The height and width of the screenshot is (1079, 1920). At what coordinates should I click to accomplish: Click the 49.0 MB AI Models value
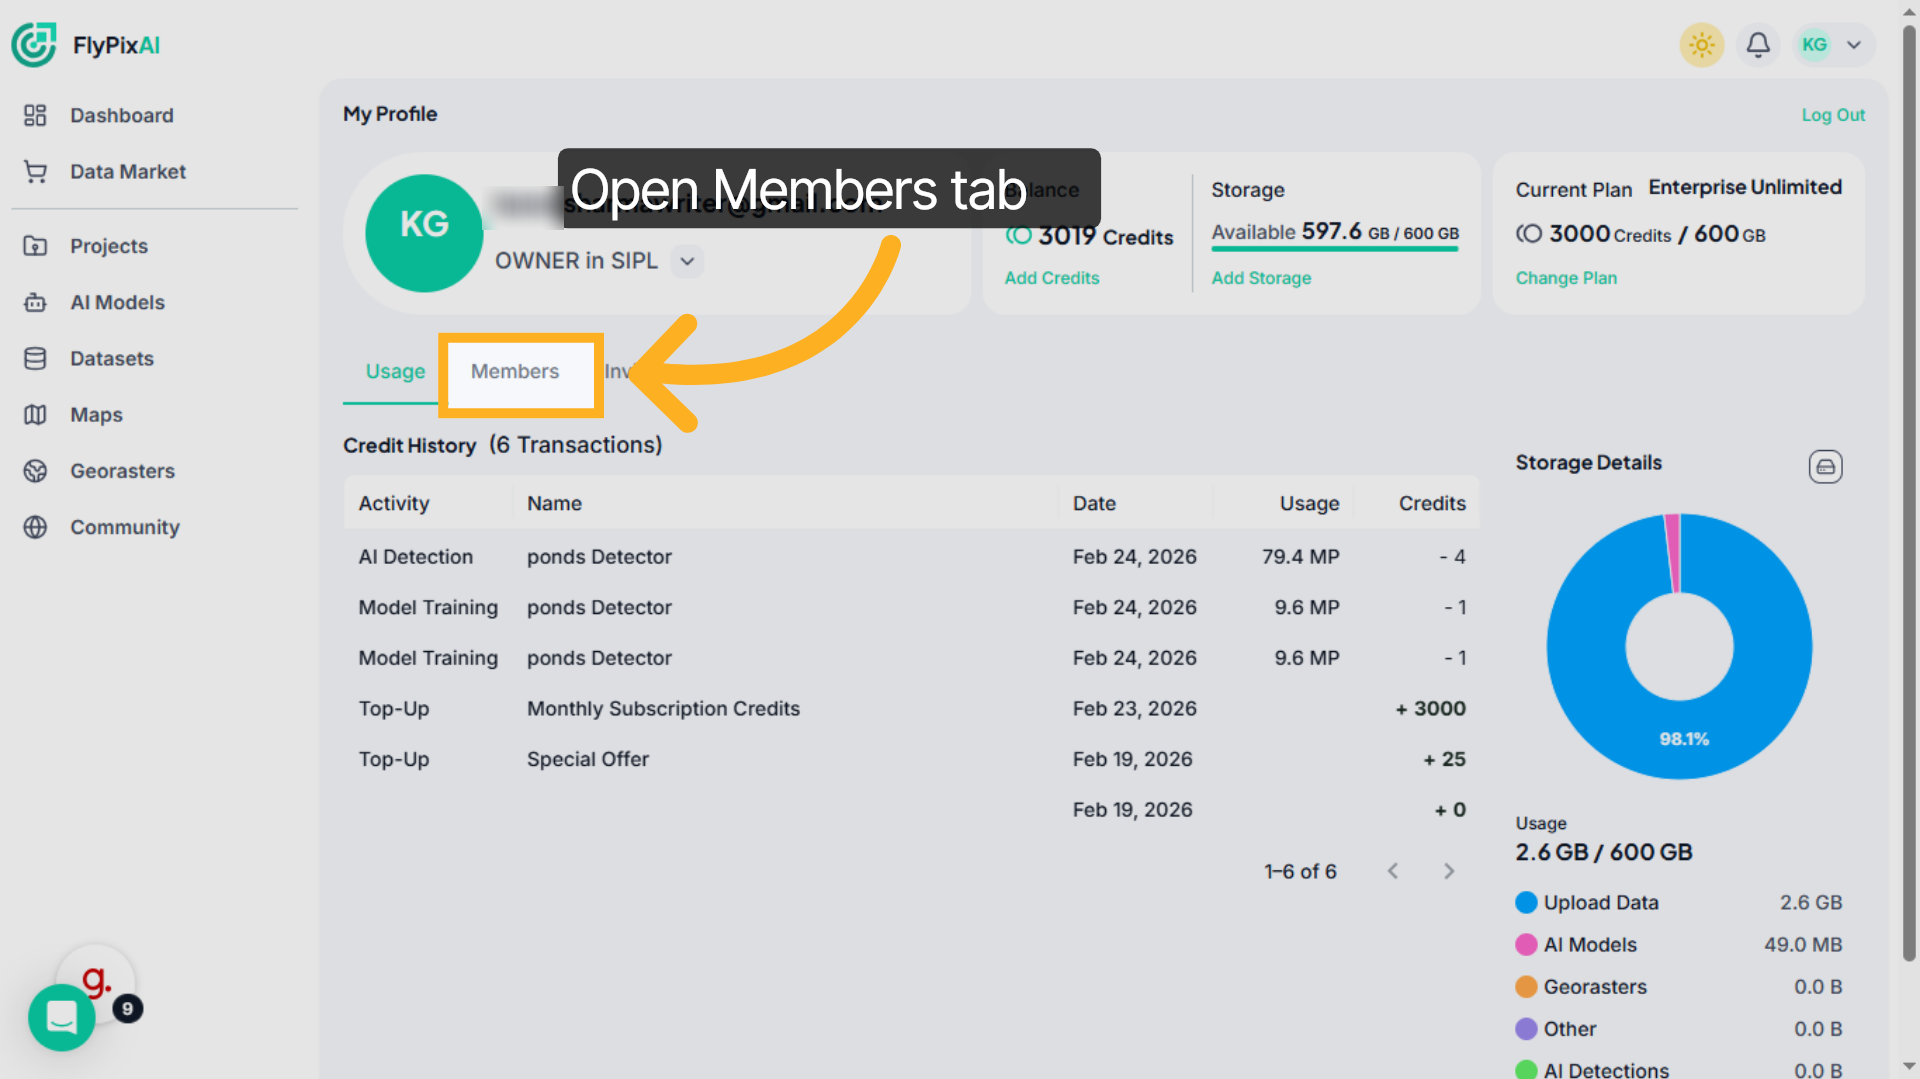(x=1802, y=945)
